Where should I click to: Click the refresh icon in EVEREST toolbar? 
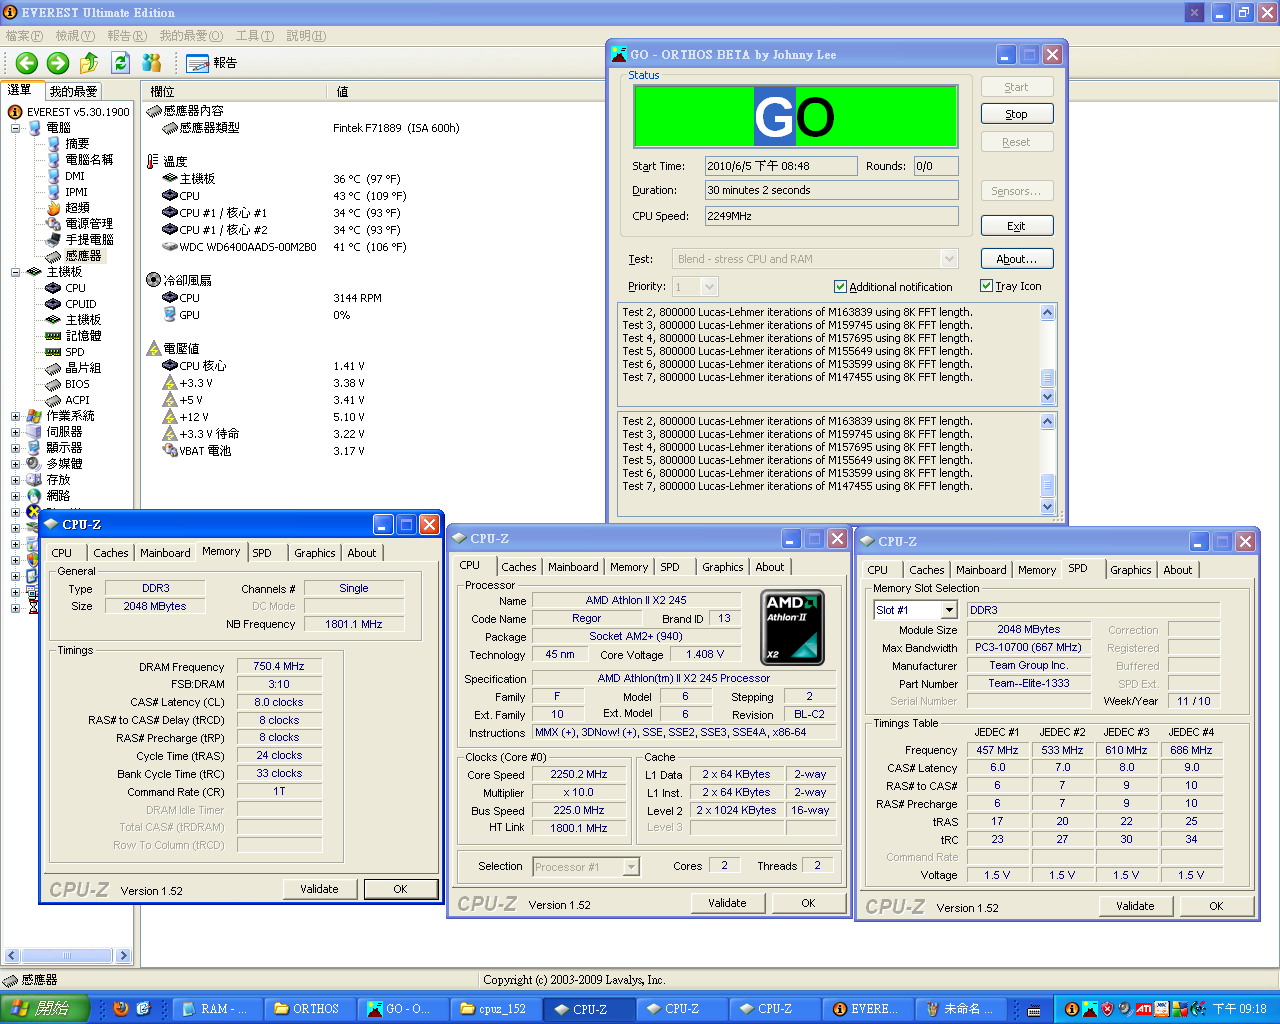pyautogui.click(x=121, y=63)
